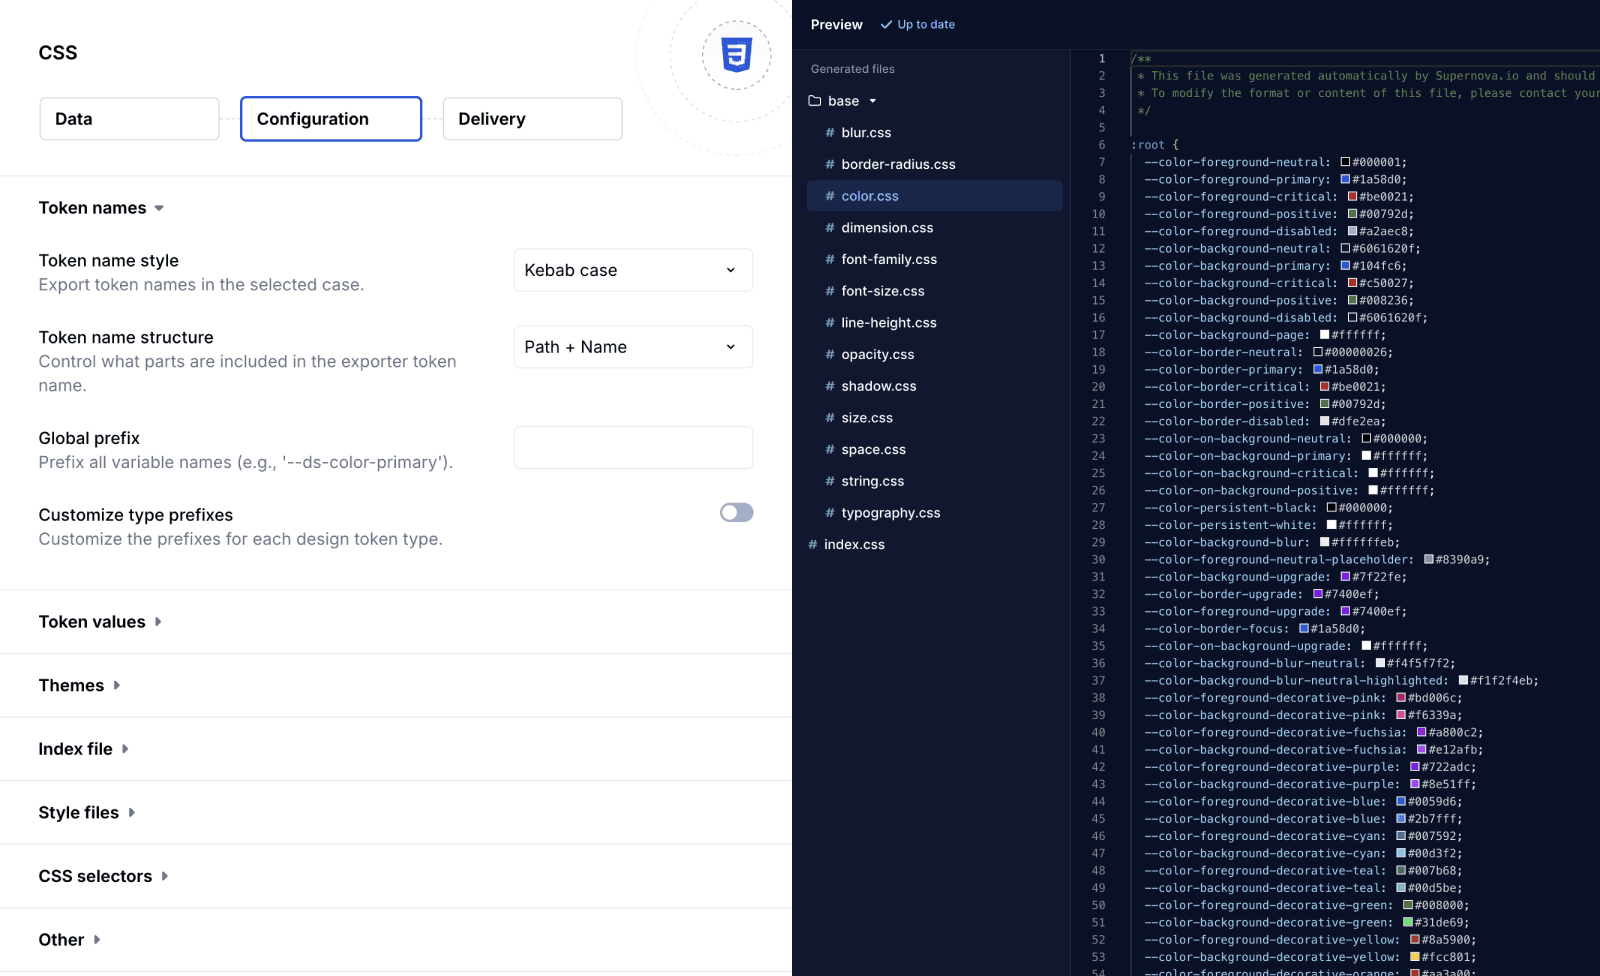Click the Global prefix input field
1600x976 pixels.
click(633, 448)
